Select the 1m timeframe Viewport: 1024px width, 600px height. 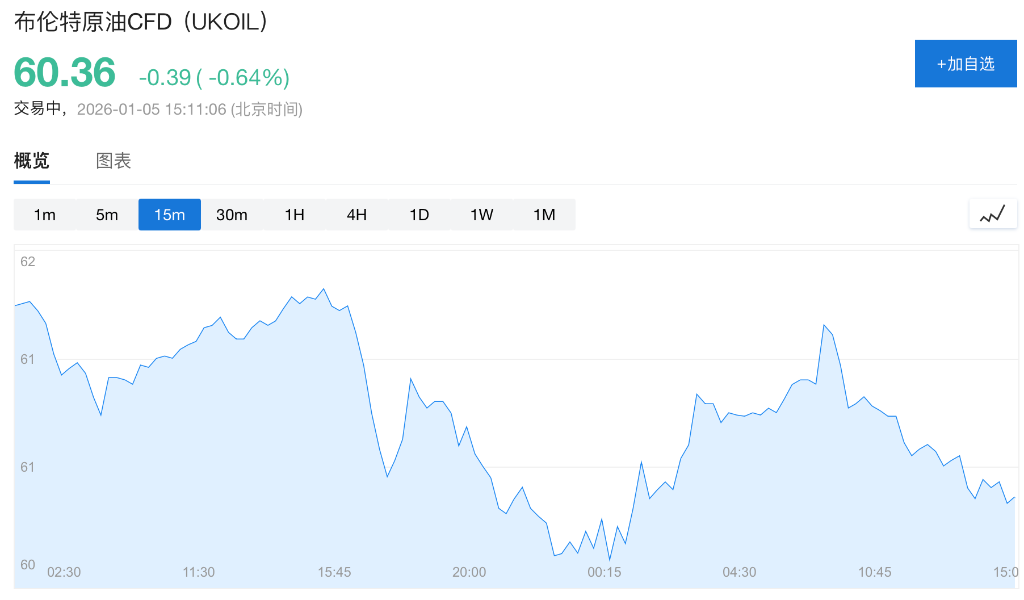44,215
